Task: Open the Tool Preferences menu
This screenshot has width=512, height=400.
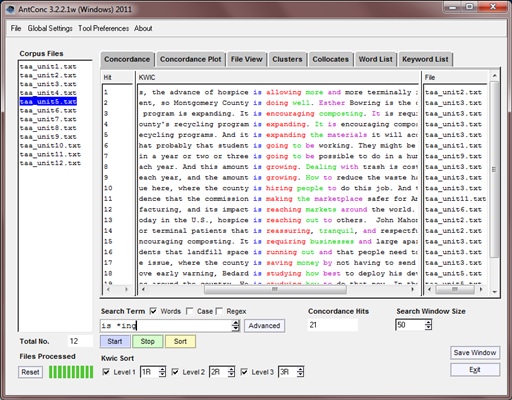Action: [103, 28]
